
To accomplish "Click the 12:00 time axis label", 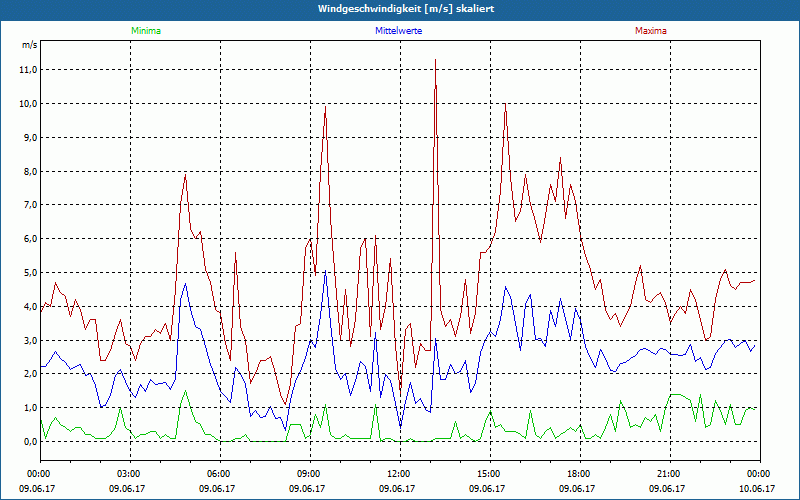I will [x=401, y=474].
